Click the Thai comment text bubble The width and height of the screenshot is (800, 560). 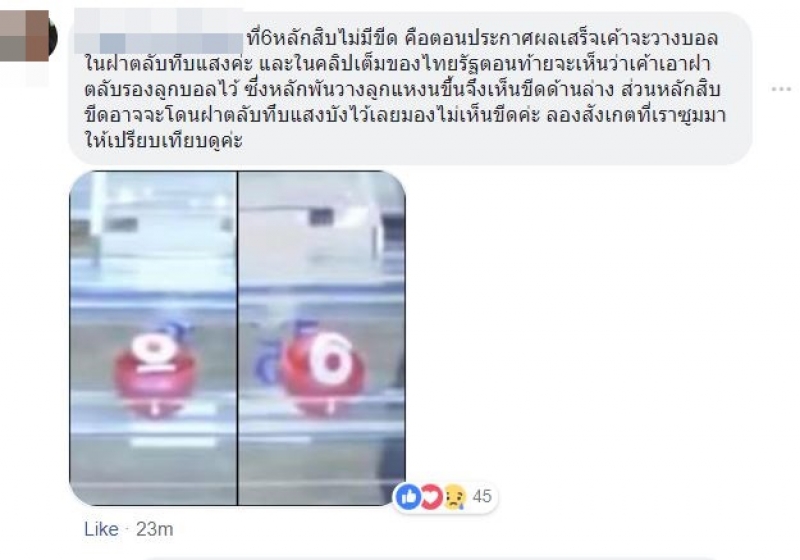pyautogui.click(x=410, y=88)
